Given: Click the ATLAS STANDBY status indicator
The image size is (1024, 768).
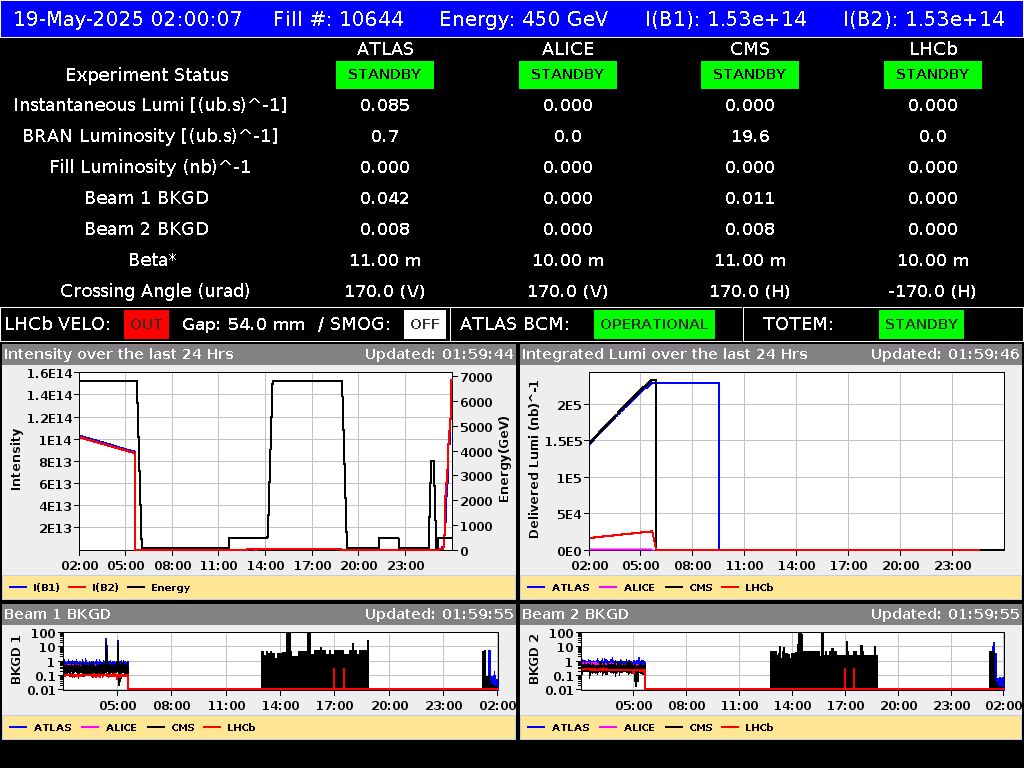Looking at the screenshot, I should click(x=385, y=74).
